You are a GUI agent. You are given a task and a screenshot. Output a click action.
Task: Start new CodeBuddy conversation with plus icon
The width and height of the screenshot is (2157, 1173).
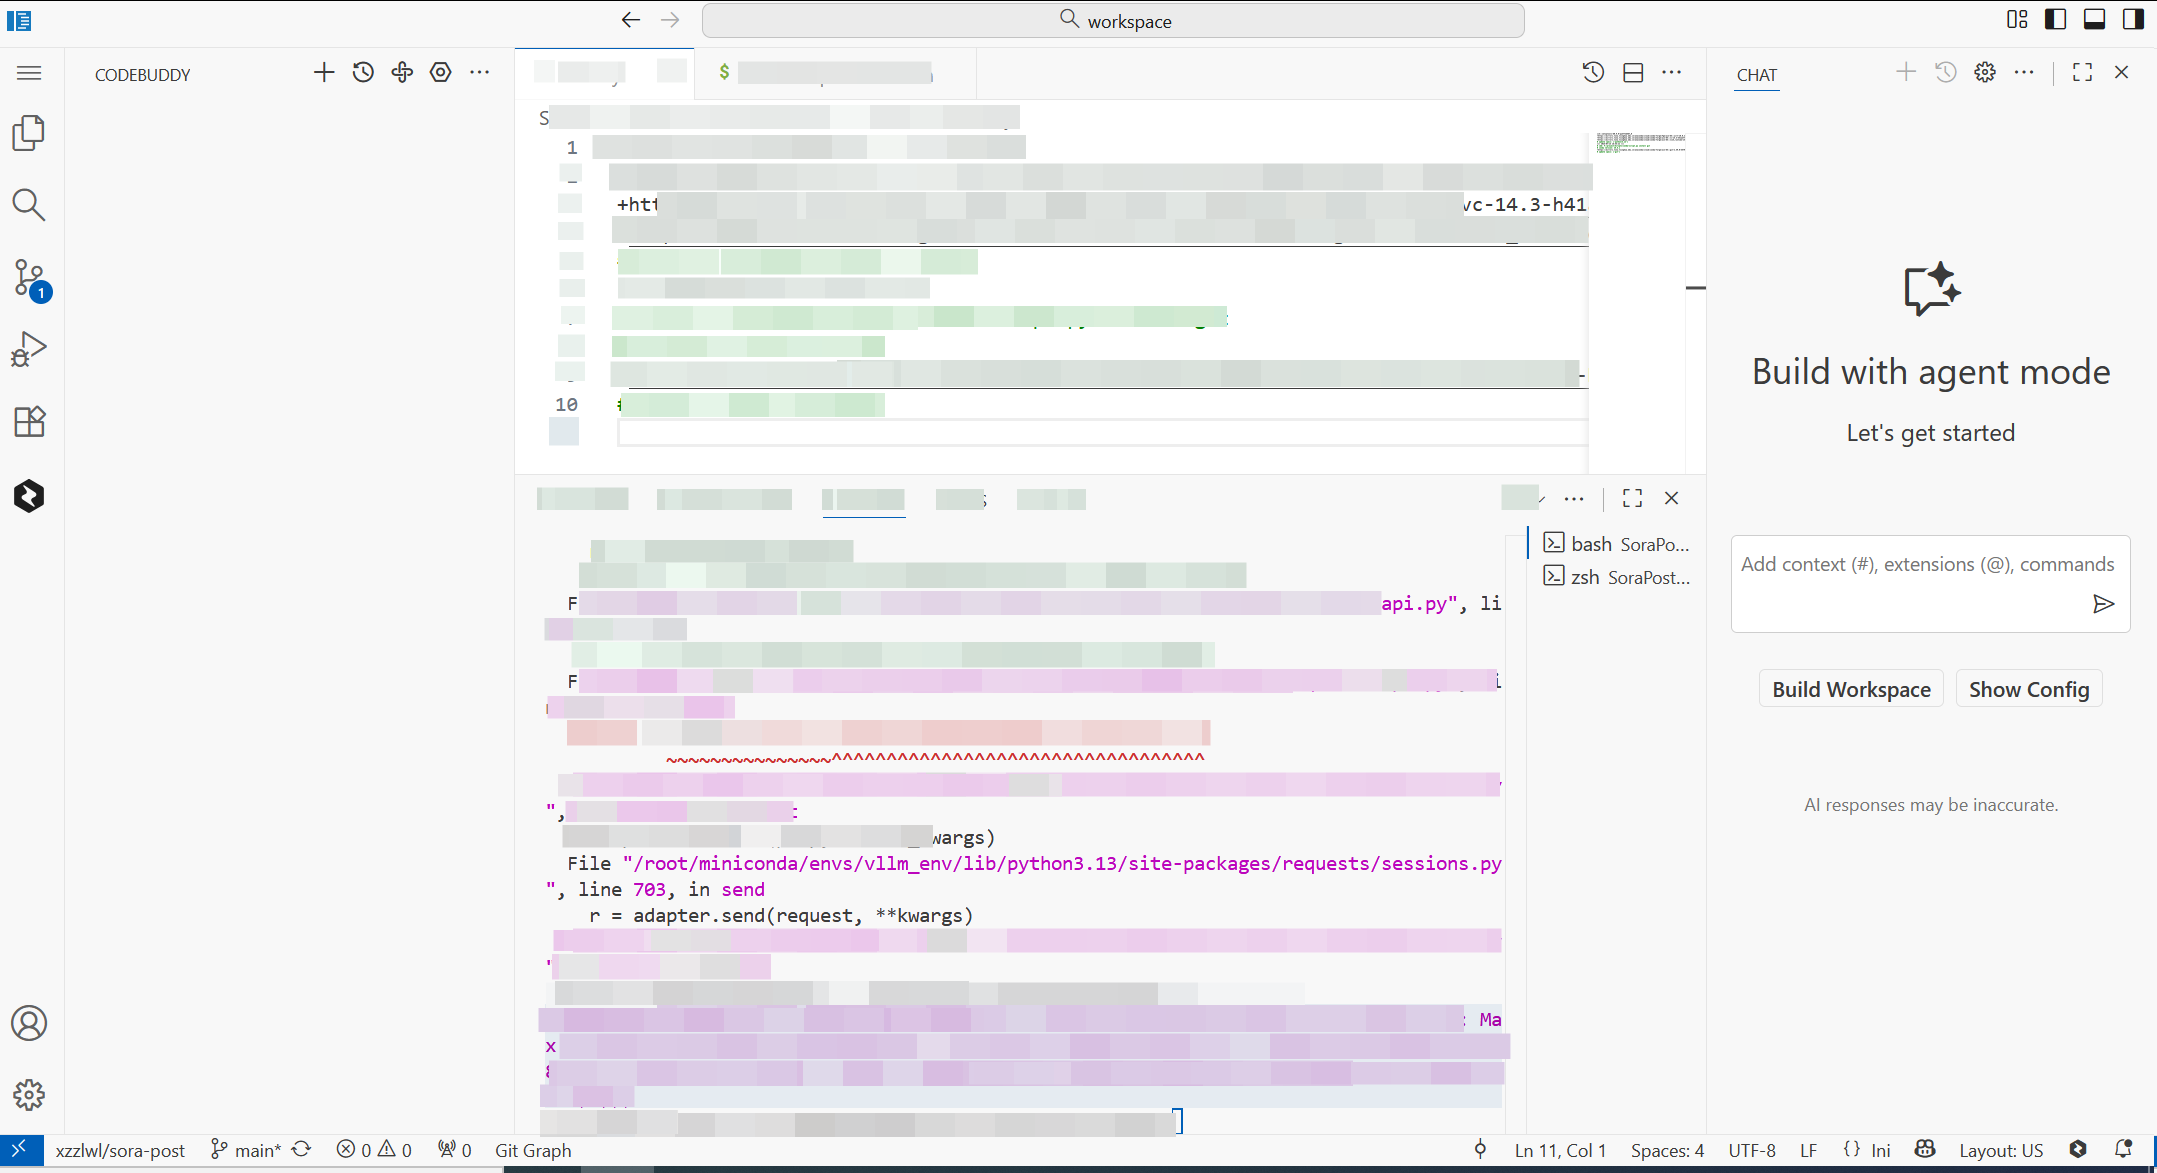click(x=323, y=72)
